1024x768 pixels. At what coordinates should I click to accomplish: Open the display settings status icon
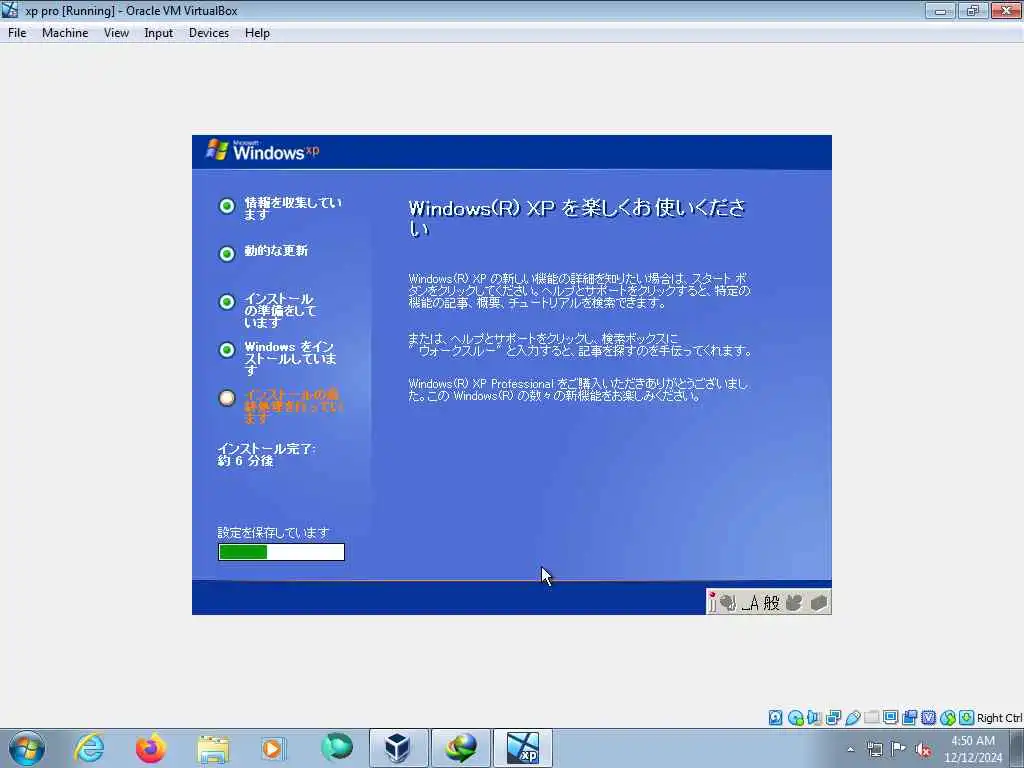(x=890, y=718)
